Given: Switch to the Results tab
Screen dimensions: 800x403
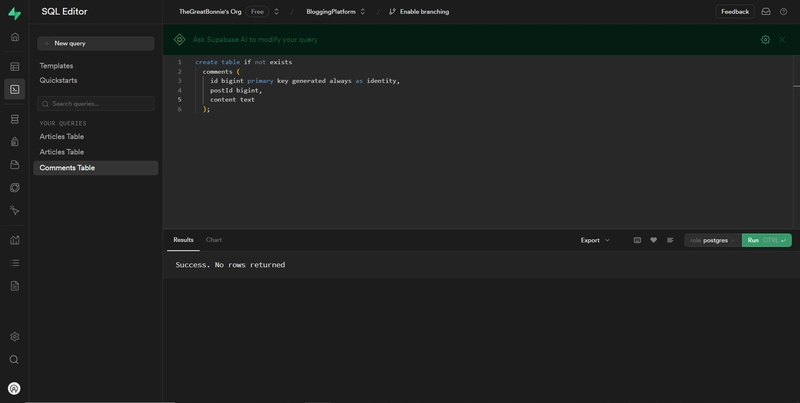Looking at the screenshot, I should 183,240.
